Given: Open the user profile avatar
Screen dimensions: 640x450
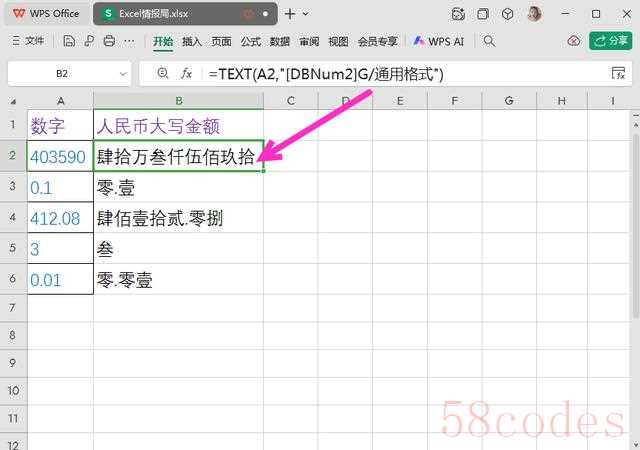Looking at the screenshot, I should 535,14.
